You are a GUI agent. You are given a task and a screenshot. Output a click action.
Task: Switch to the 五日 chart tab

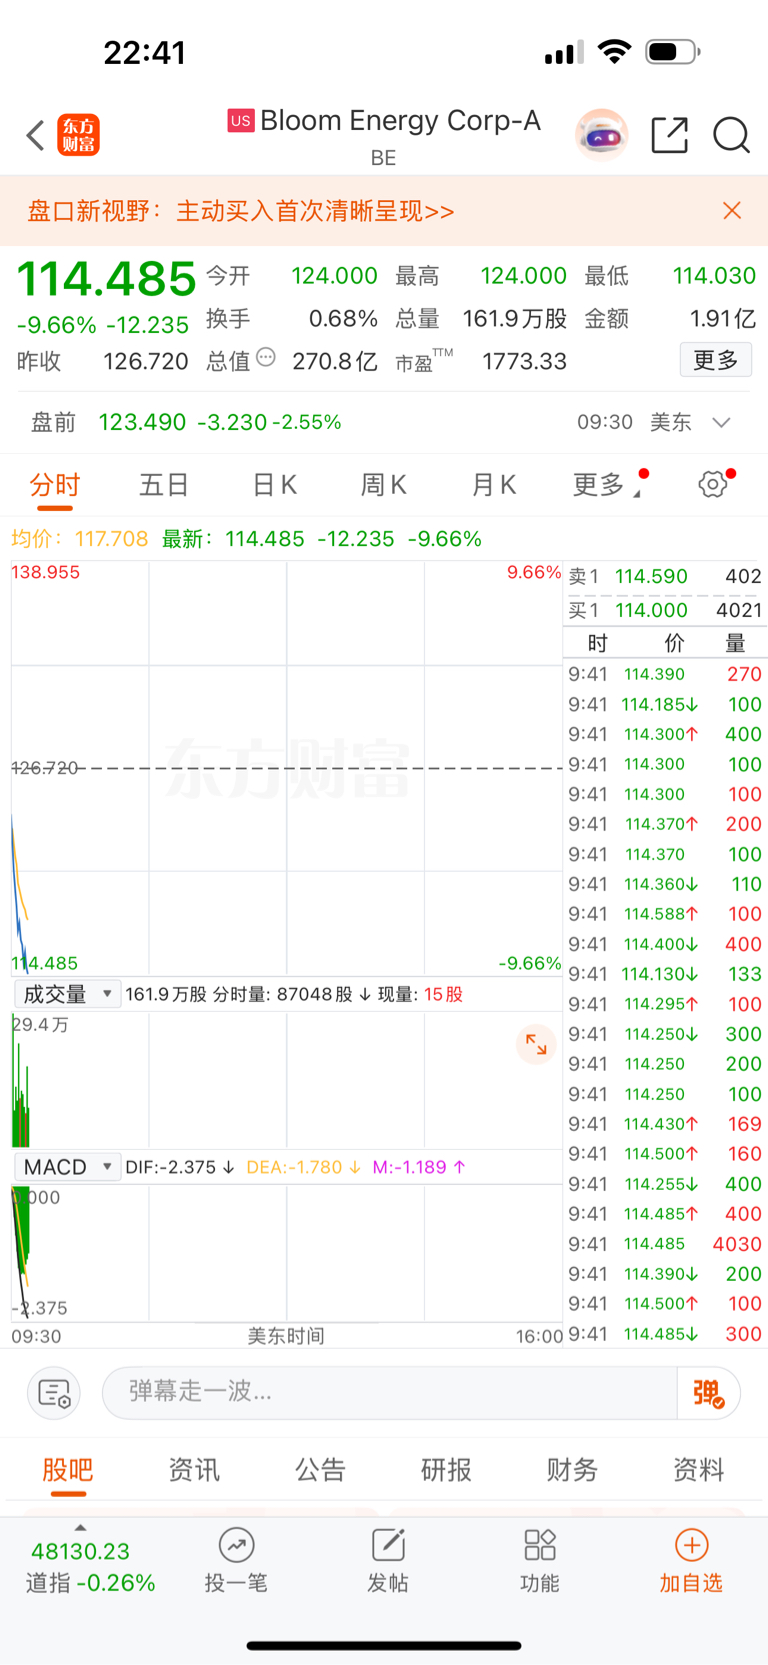pos(164,485)
